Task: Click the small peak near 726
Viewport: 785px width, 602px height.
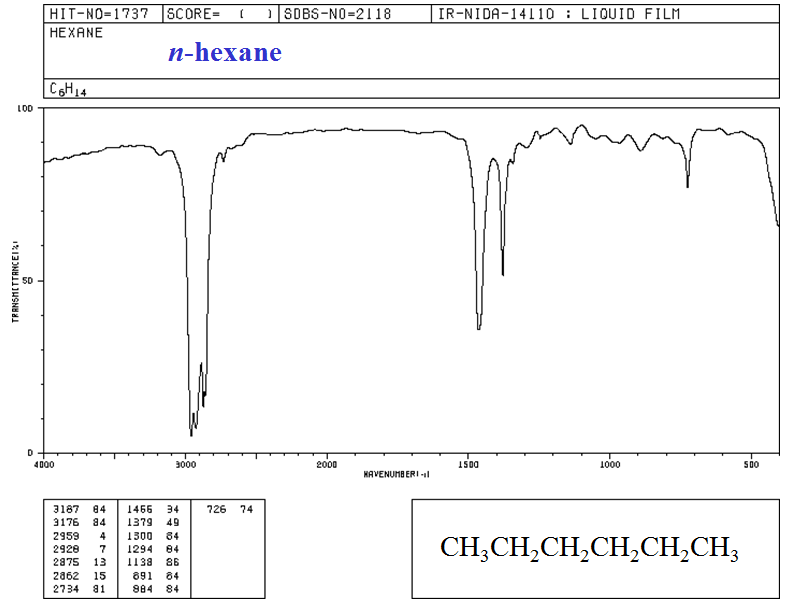Action: coord(687,185)
